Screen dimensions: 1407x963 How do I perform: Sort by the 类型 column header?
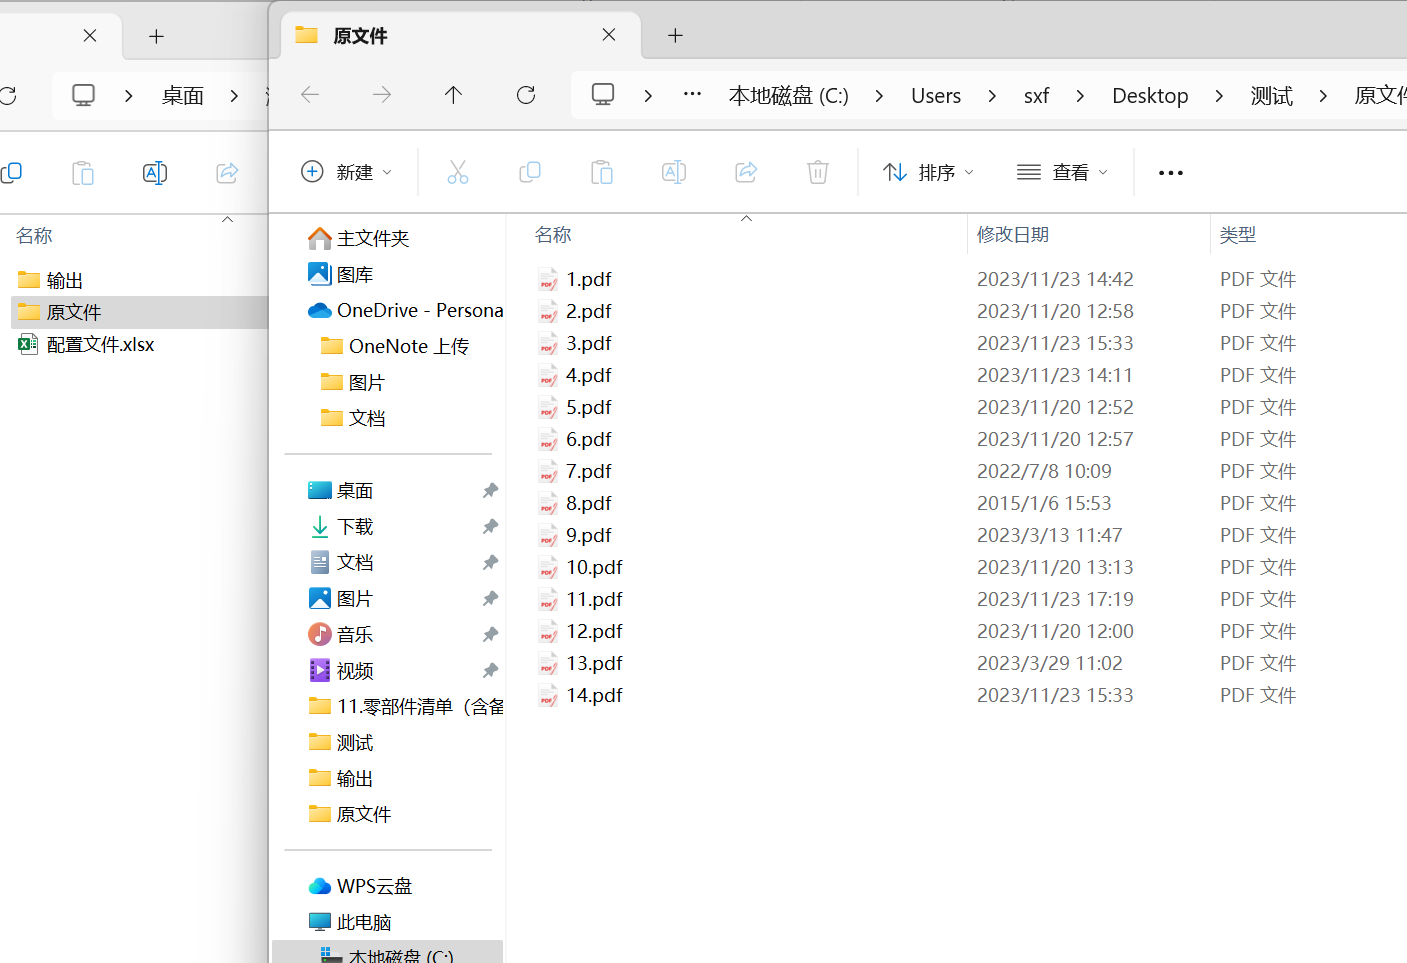click(x=1238, y=234)
